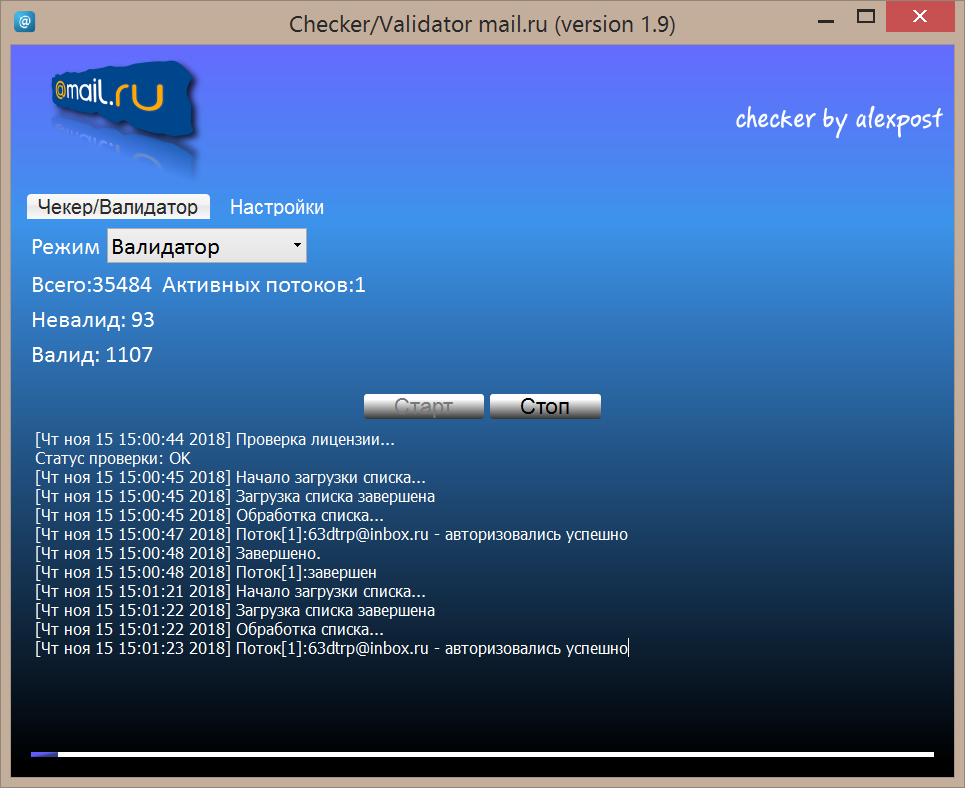Image resolution: width=965 pixels, height=788 pixels.
Task: Click the 'checker by alexpost' text
Action: click(838, 120)
